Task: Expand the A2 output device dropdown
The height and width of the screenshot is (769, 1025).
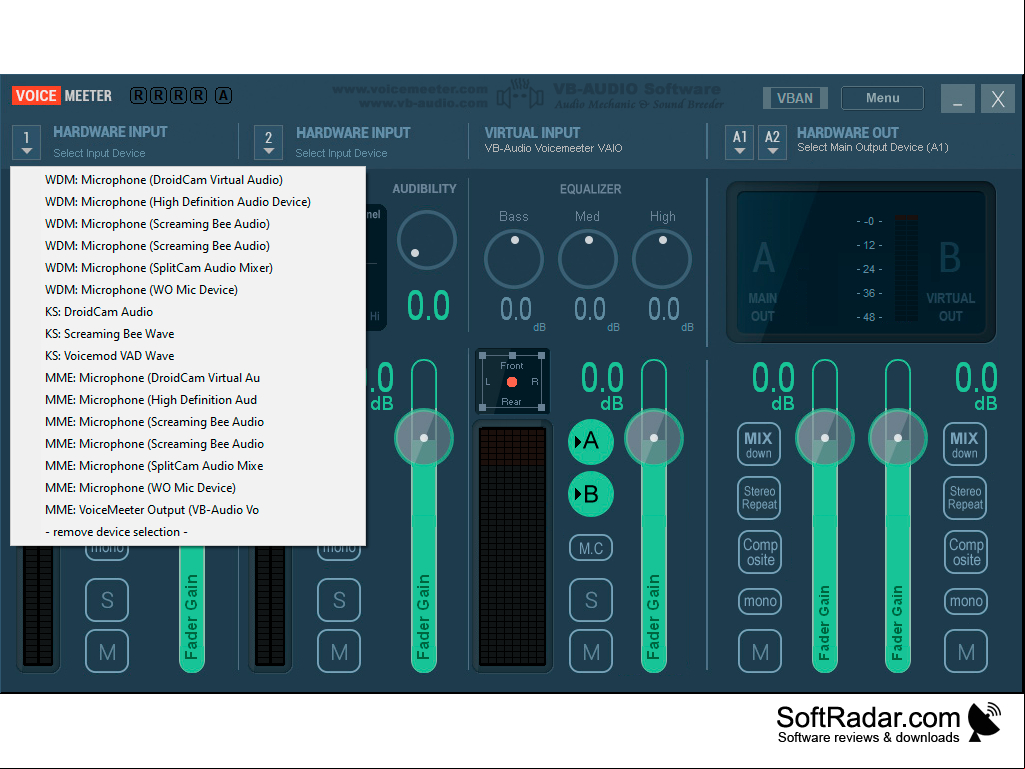Action: click(772, 142)
